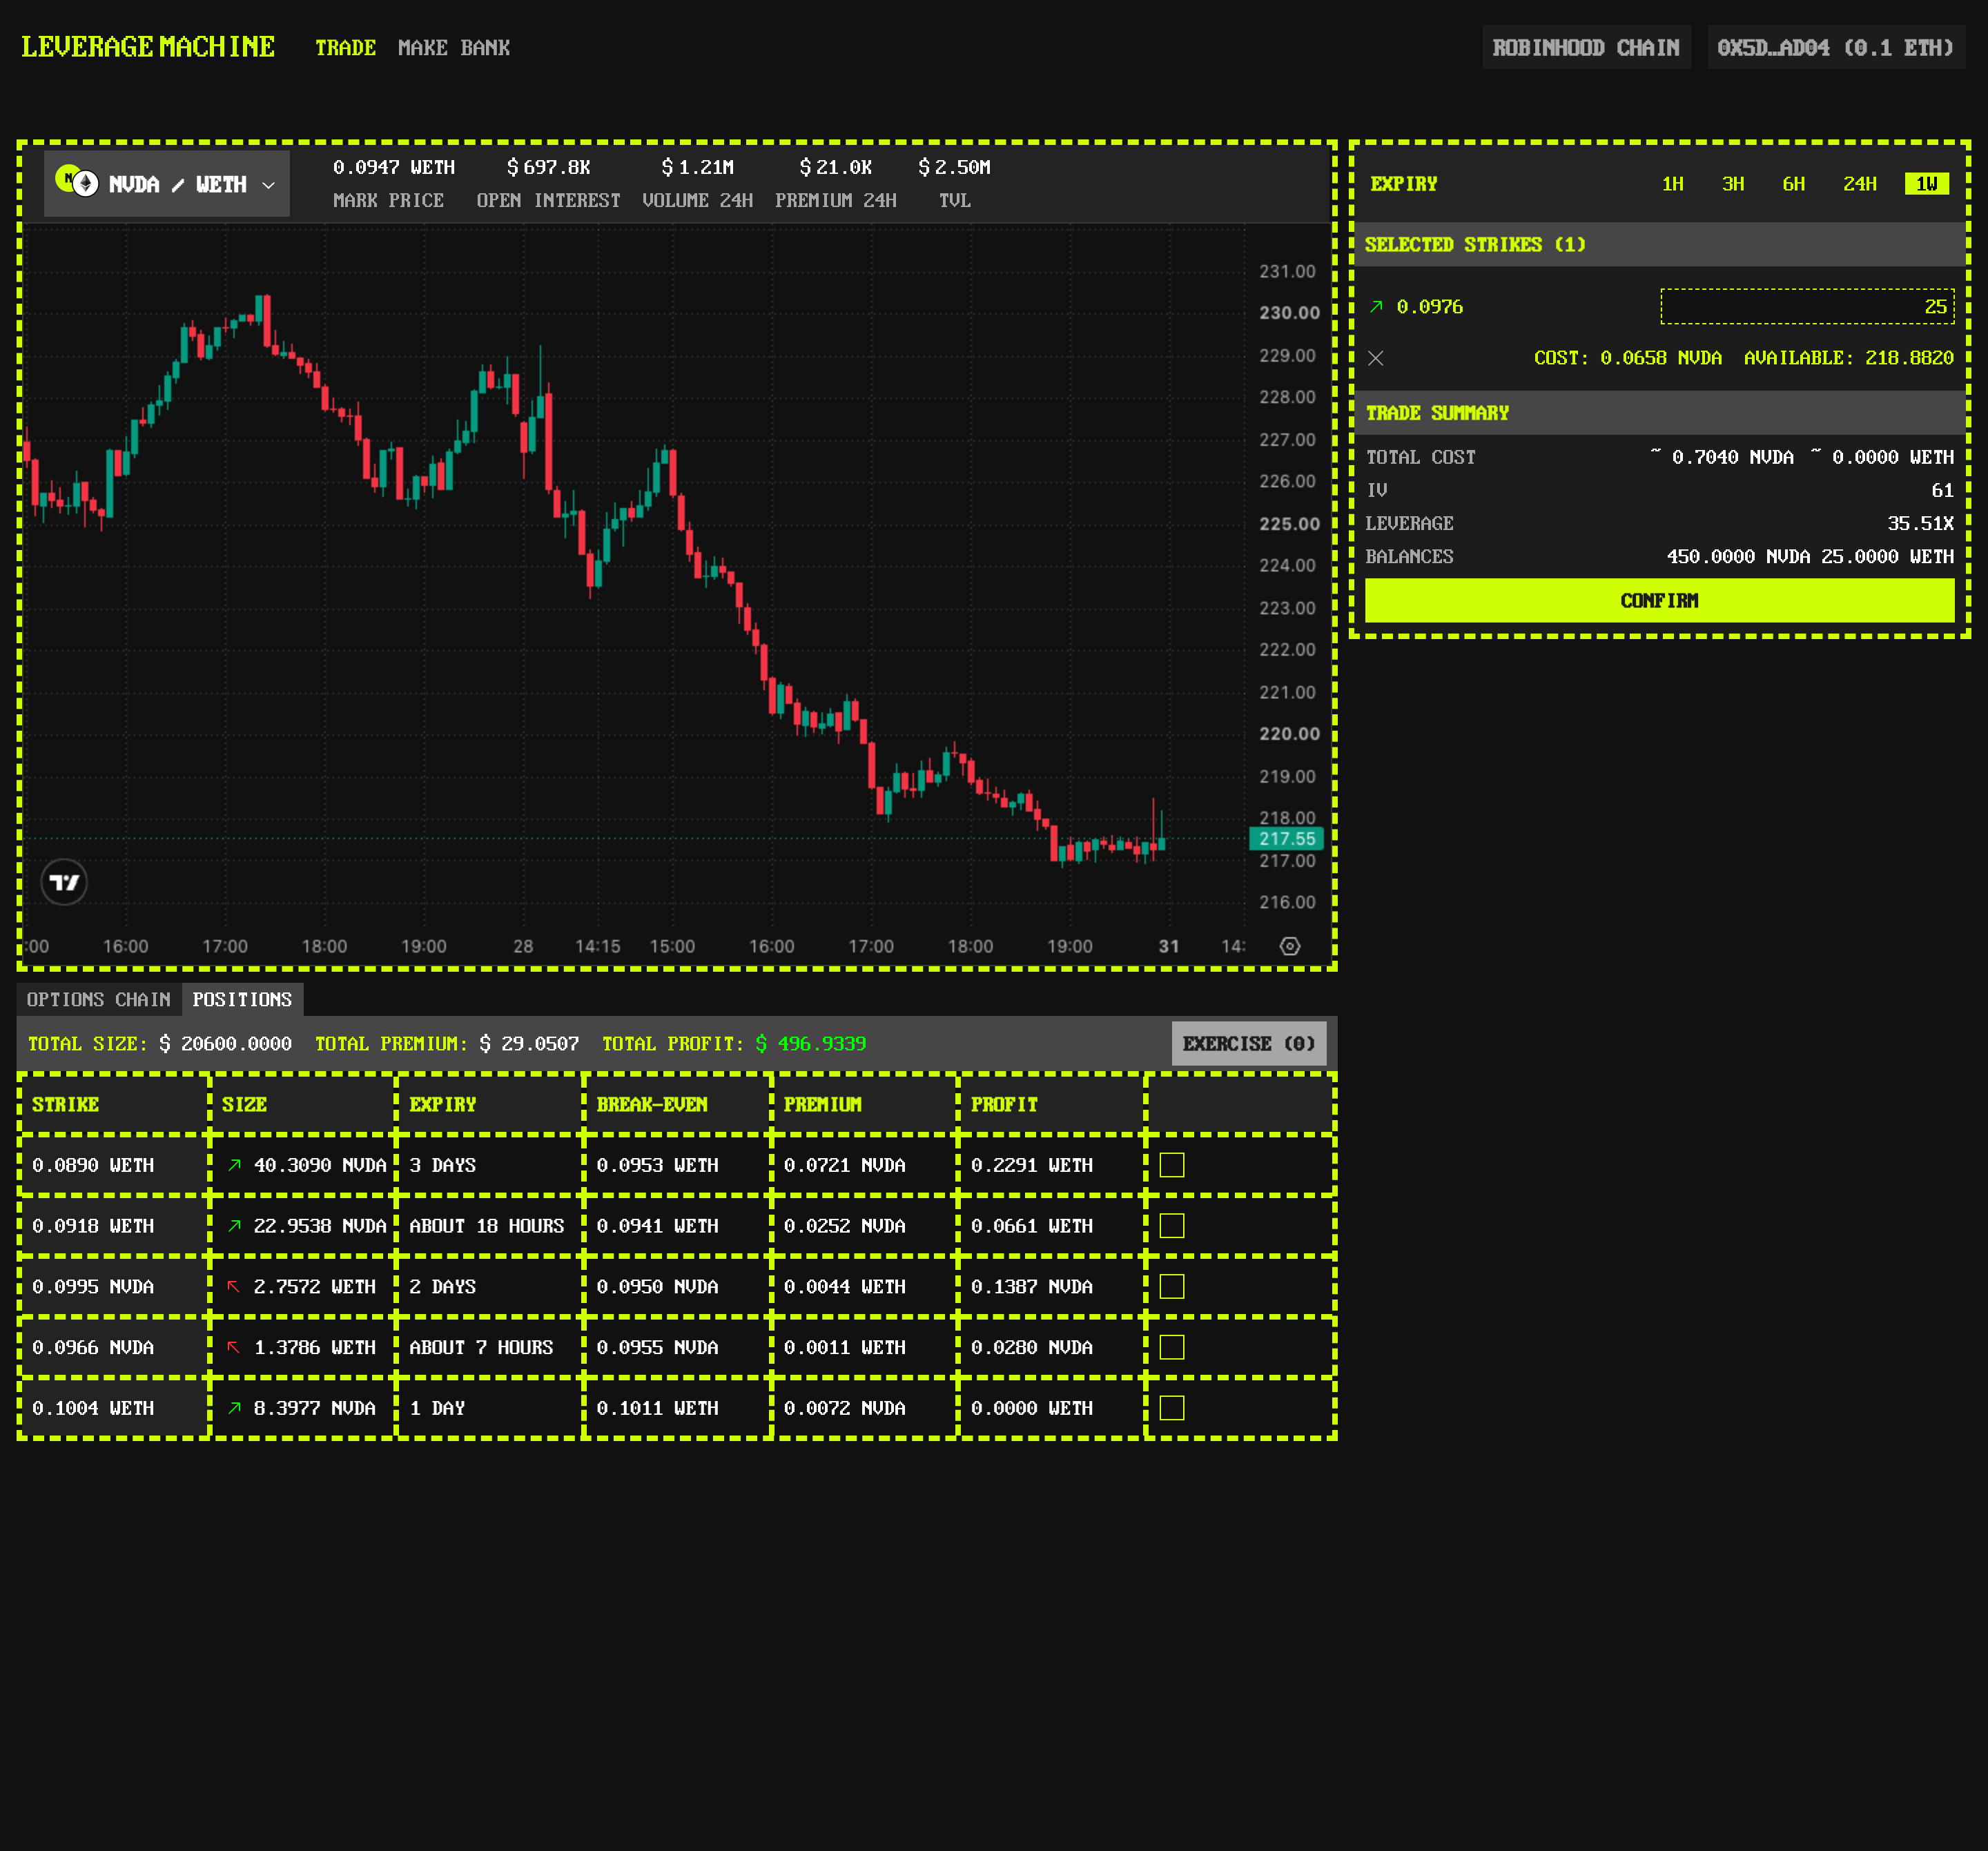Open the Robinhood Chain network selector

click(1586, 48)
